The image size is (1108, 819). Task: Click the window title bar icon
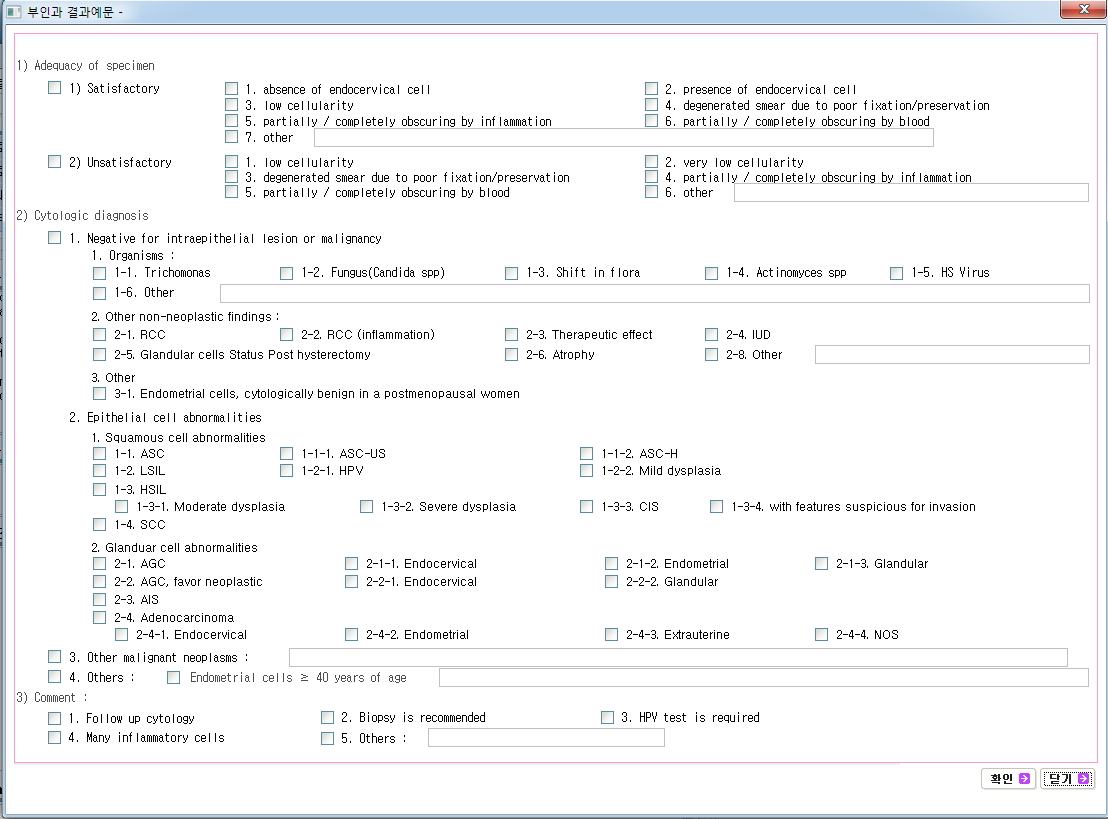(x=13, y=12)
